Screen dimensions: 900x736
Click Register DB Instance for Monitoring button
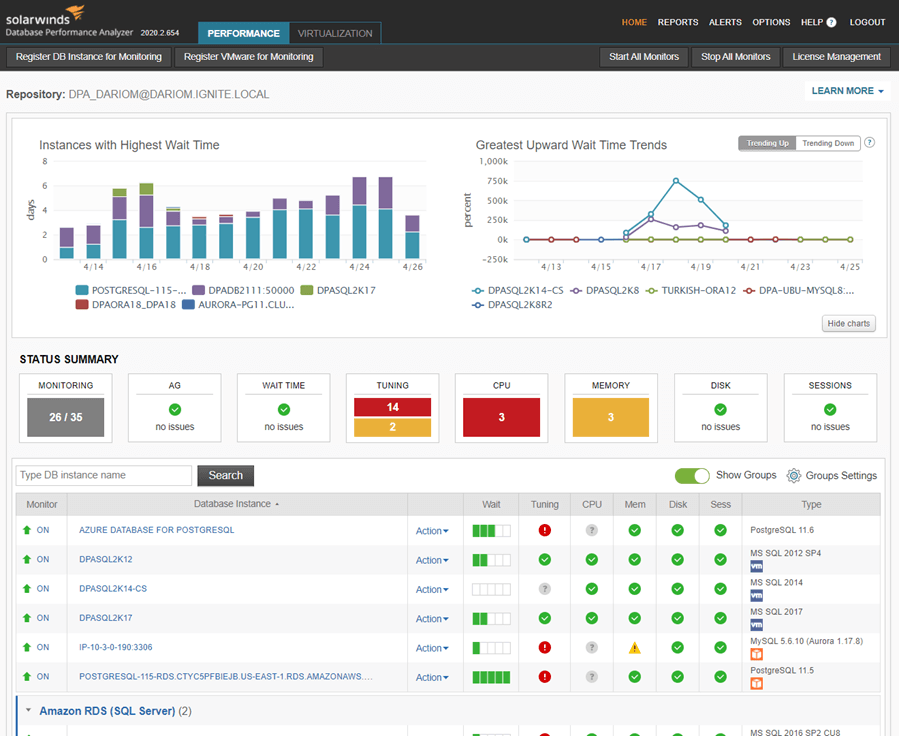(88, 57)
